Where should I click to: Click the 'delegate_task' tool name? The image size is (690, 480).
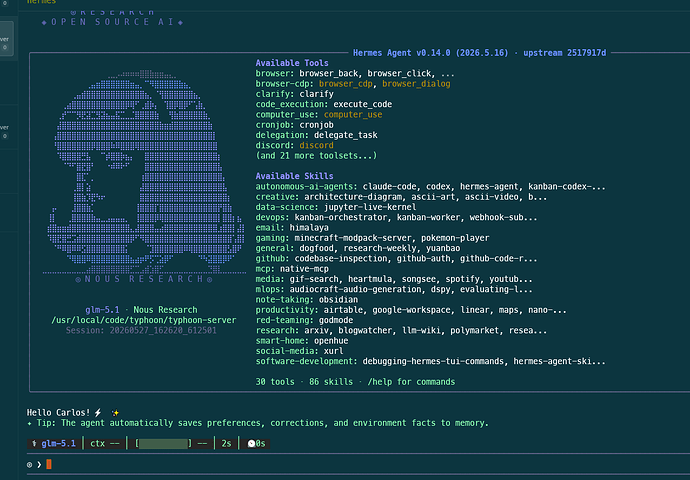coord(345,135)
